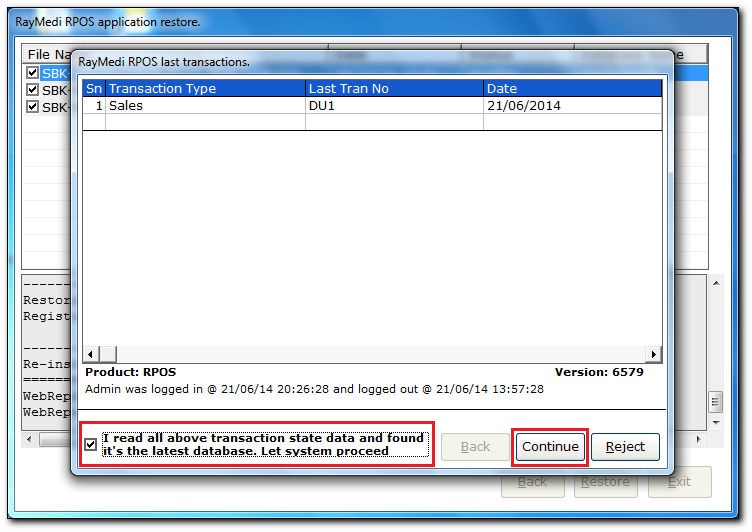The image size is (752, 532).
Task: Select the 21/06/2014 date cell
Action: click(573, 106)
